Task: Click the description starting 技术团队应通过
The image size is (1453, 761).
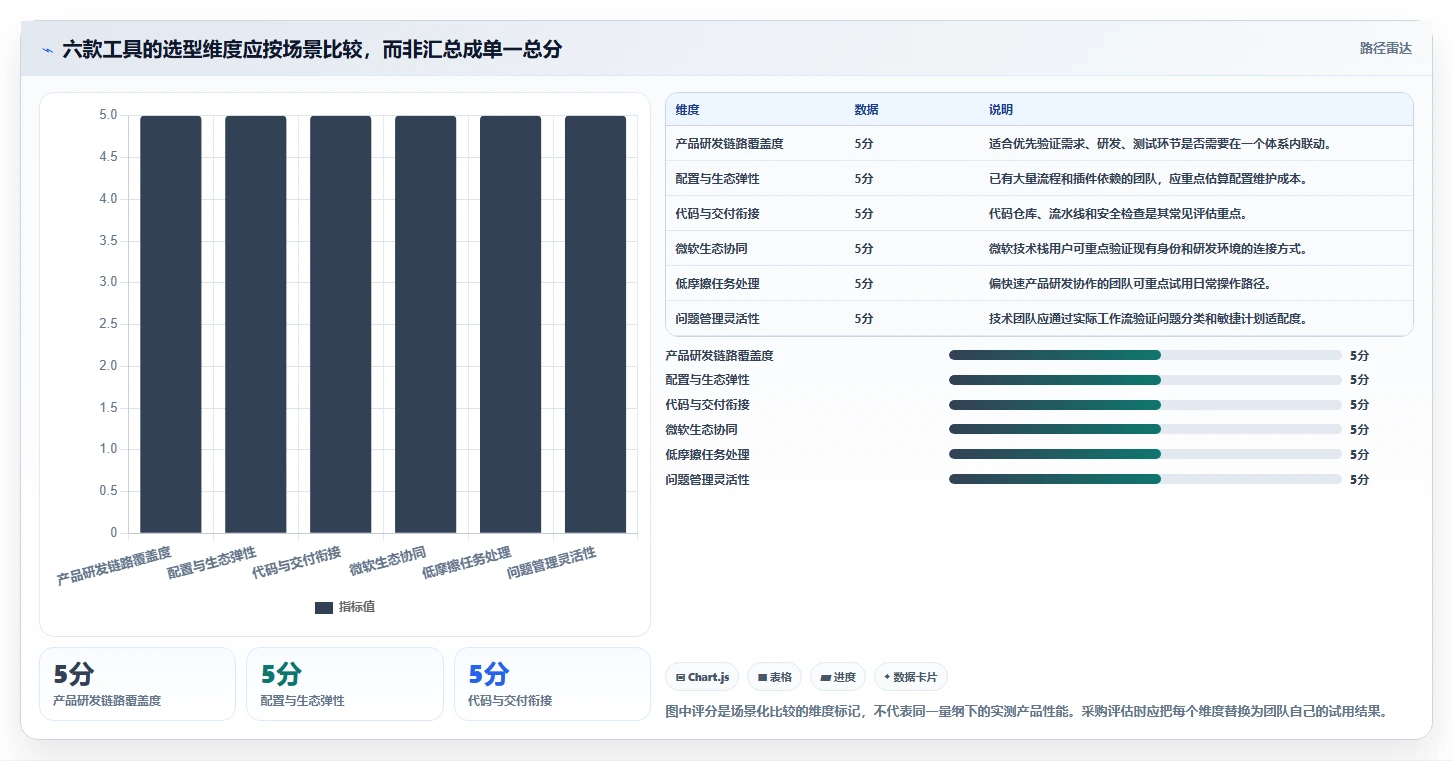Action: [x=1148, y=319]
